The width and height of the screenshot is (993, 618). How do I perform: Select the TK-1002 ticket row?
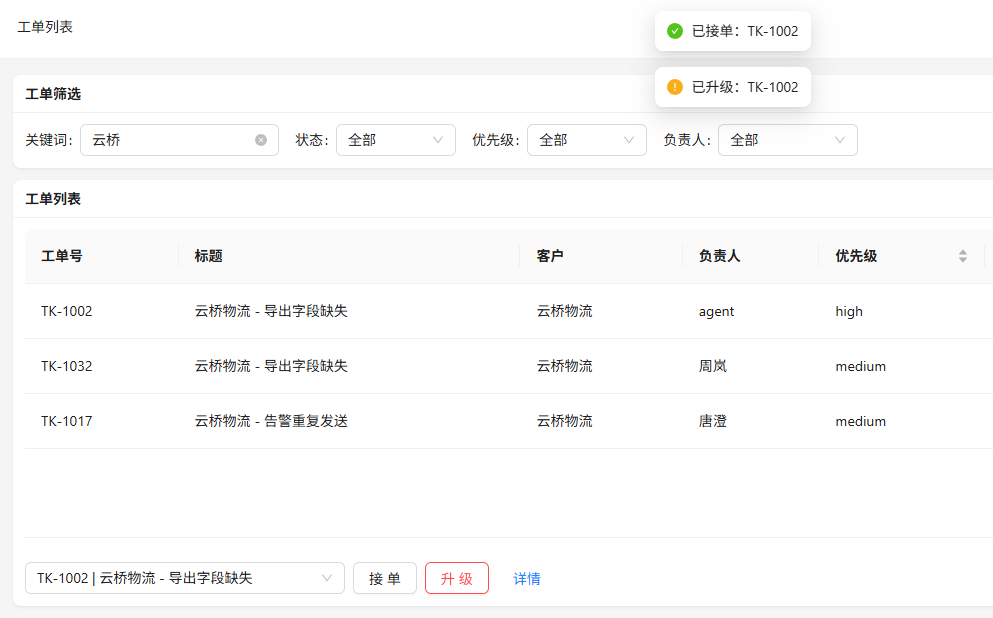click(x=66, y=311)
